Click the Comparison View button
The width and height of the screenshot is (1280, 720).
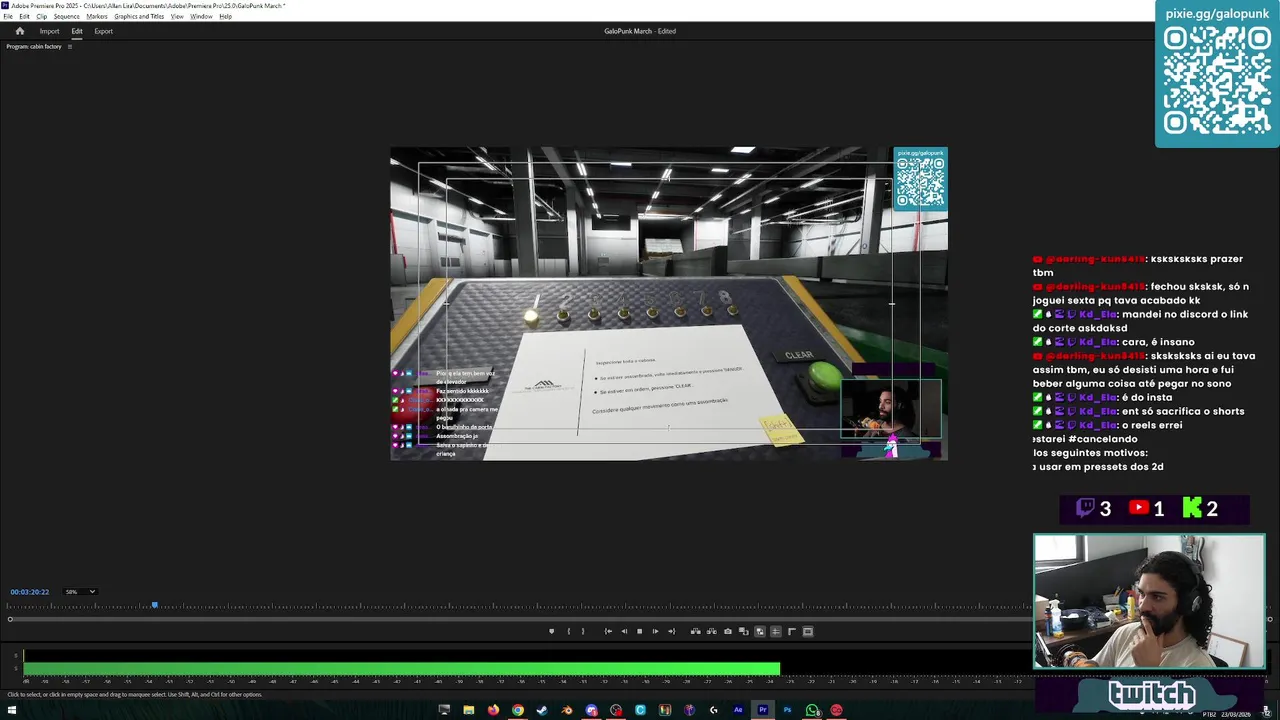[x=743, y=631]
